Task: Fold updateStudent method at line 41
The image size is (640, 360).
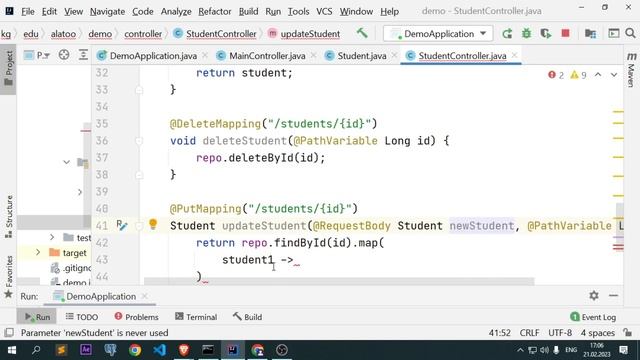Action: click(139, 226)
